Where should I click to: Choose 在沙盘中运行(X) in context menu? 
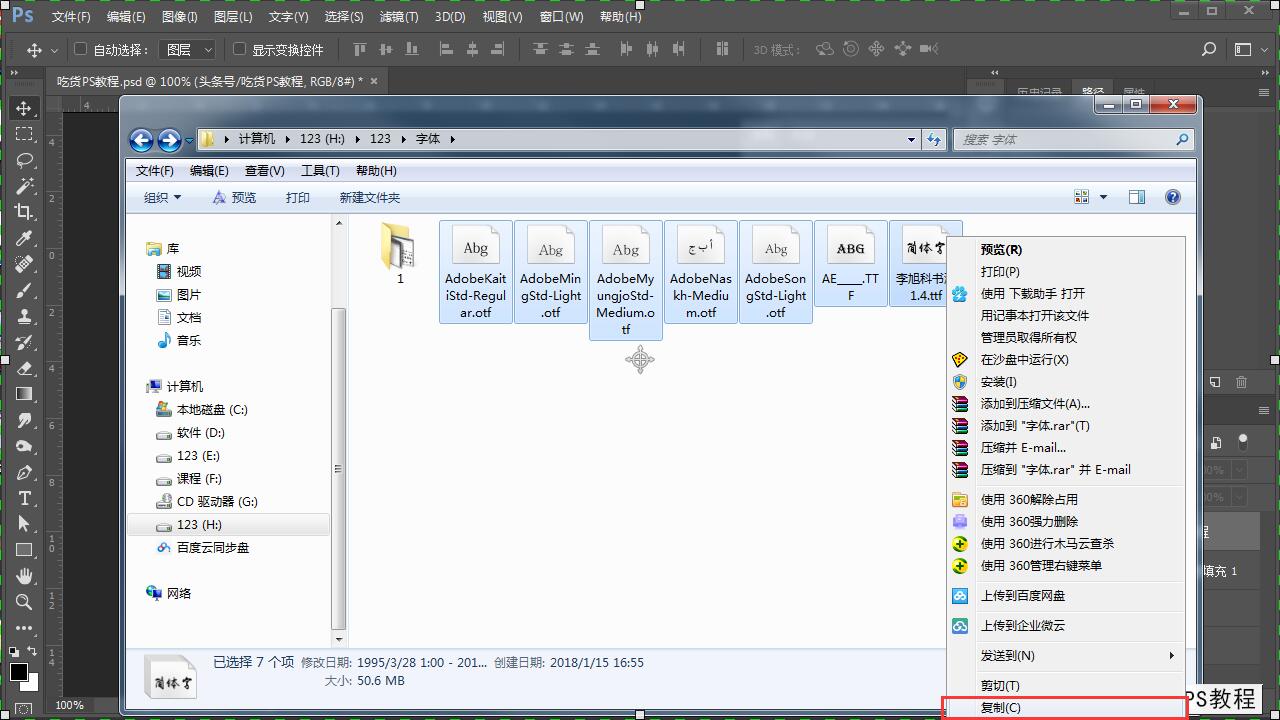1066,359
